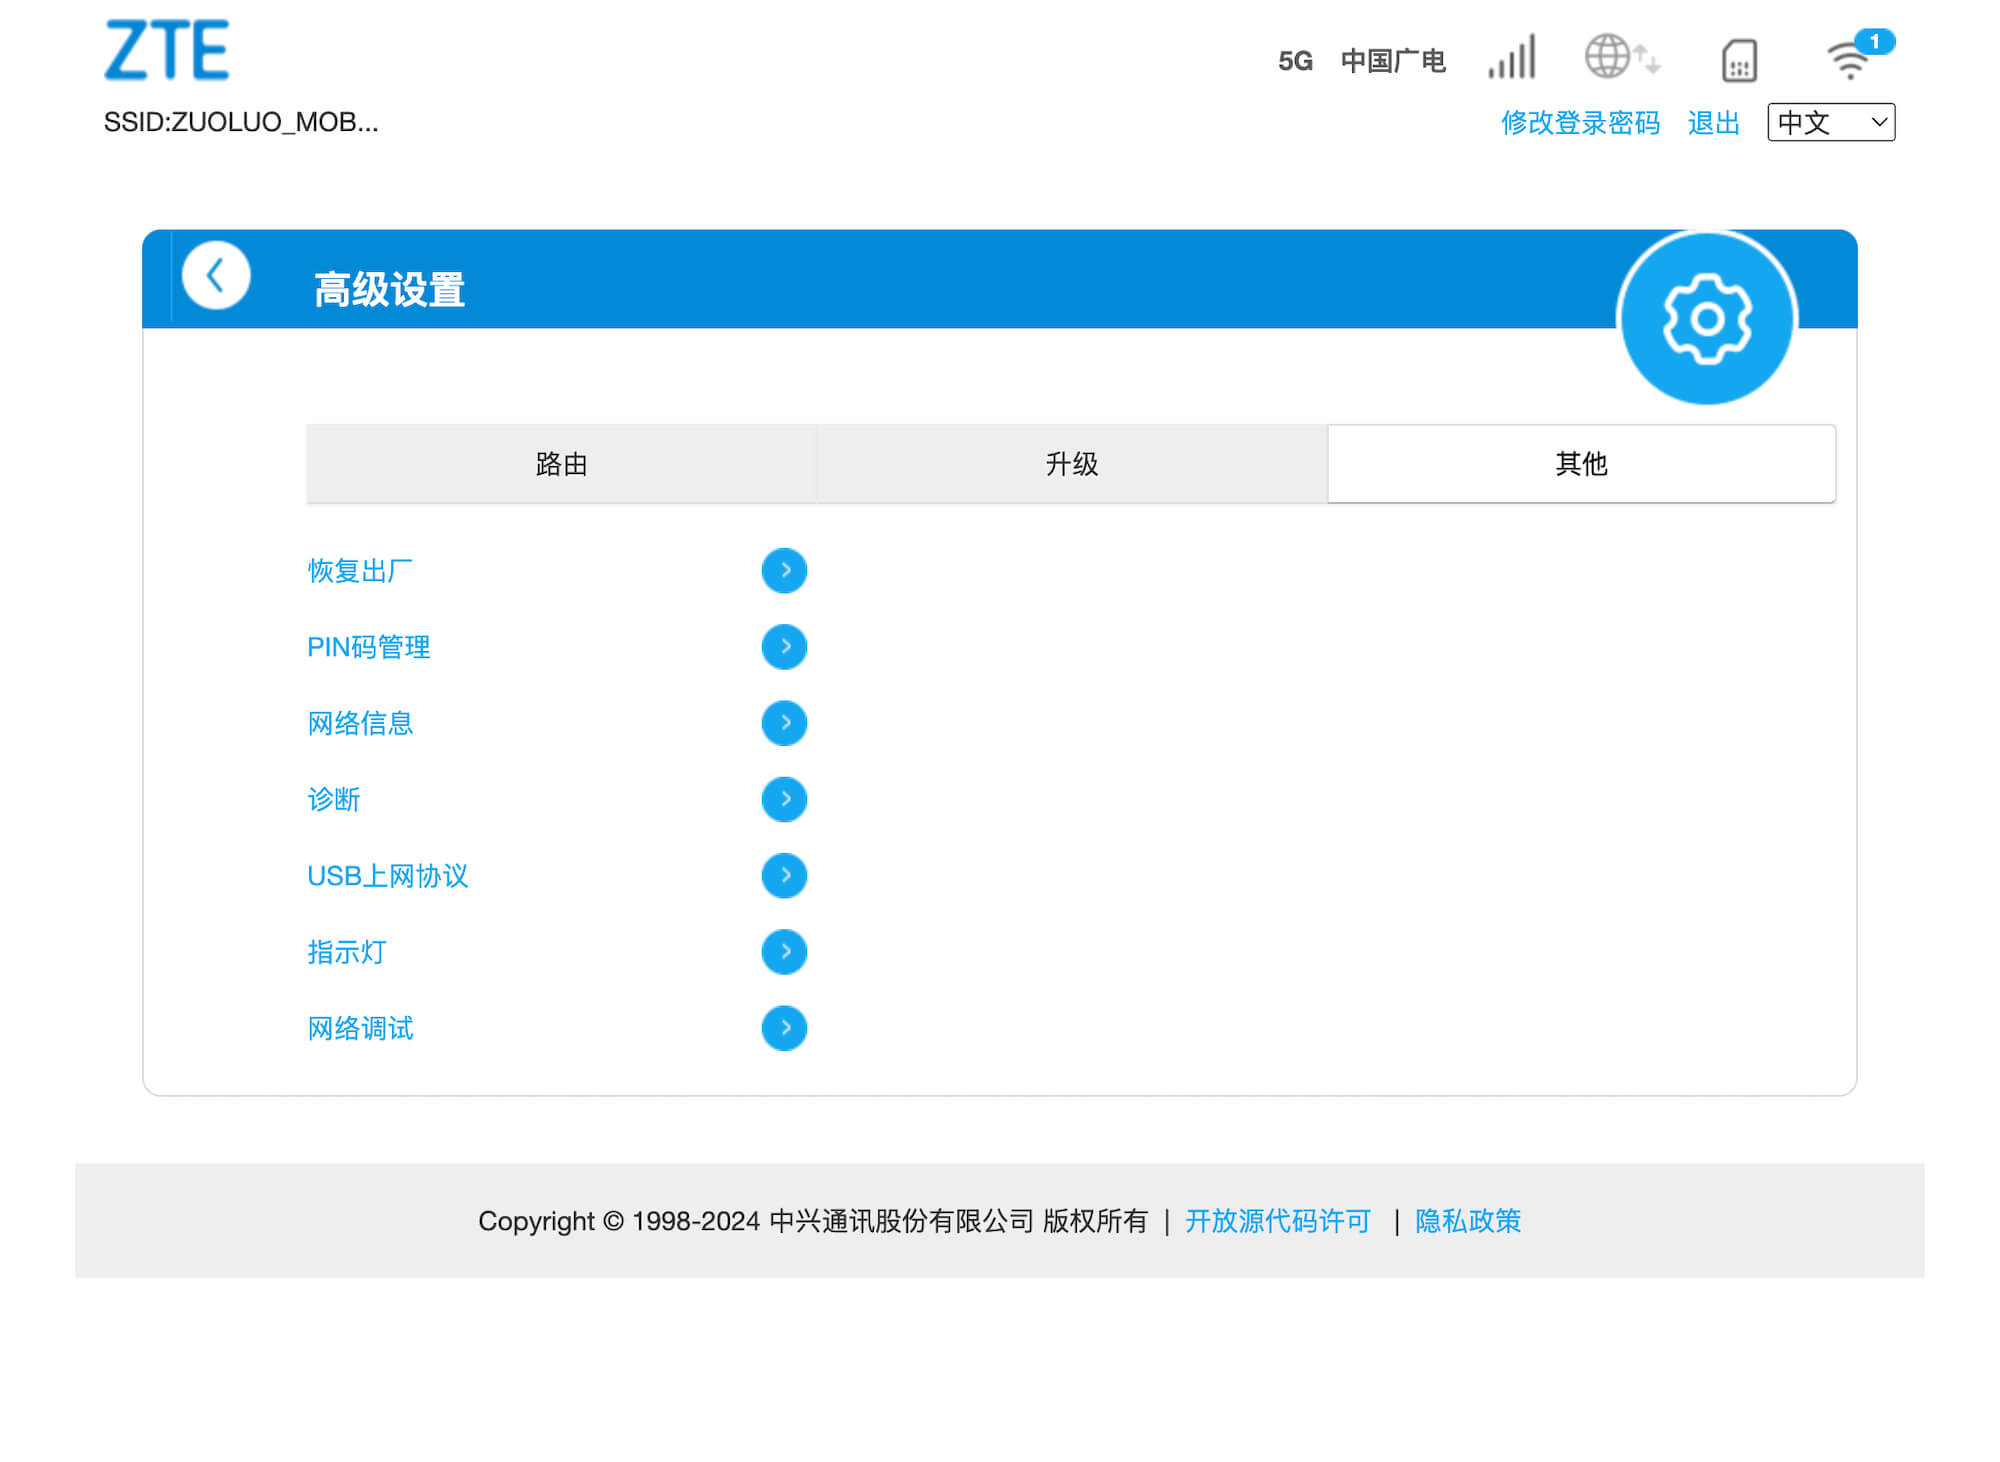Image resolution: width=2000 pixels, height=1462 pixels.
Task: Switch to the 升级 tab
Action: (1071, 464)
